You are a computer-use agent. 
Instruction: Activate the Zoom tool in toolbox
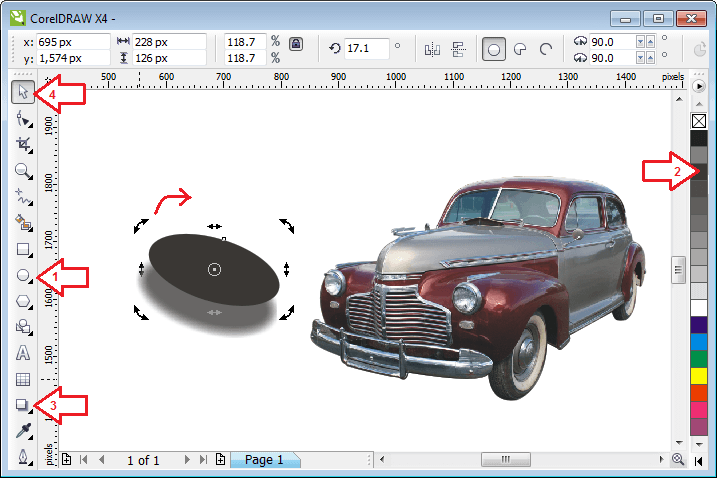24,171
